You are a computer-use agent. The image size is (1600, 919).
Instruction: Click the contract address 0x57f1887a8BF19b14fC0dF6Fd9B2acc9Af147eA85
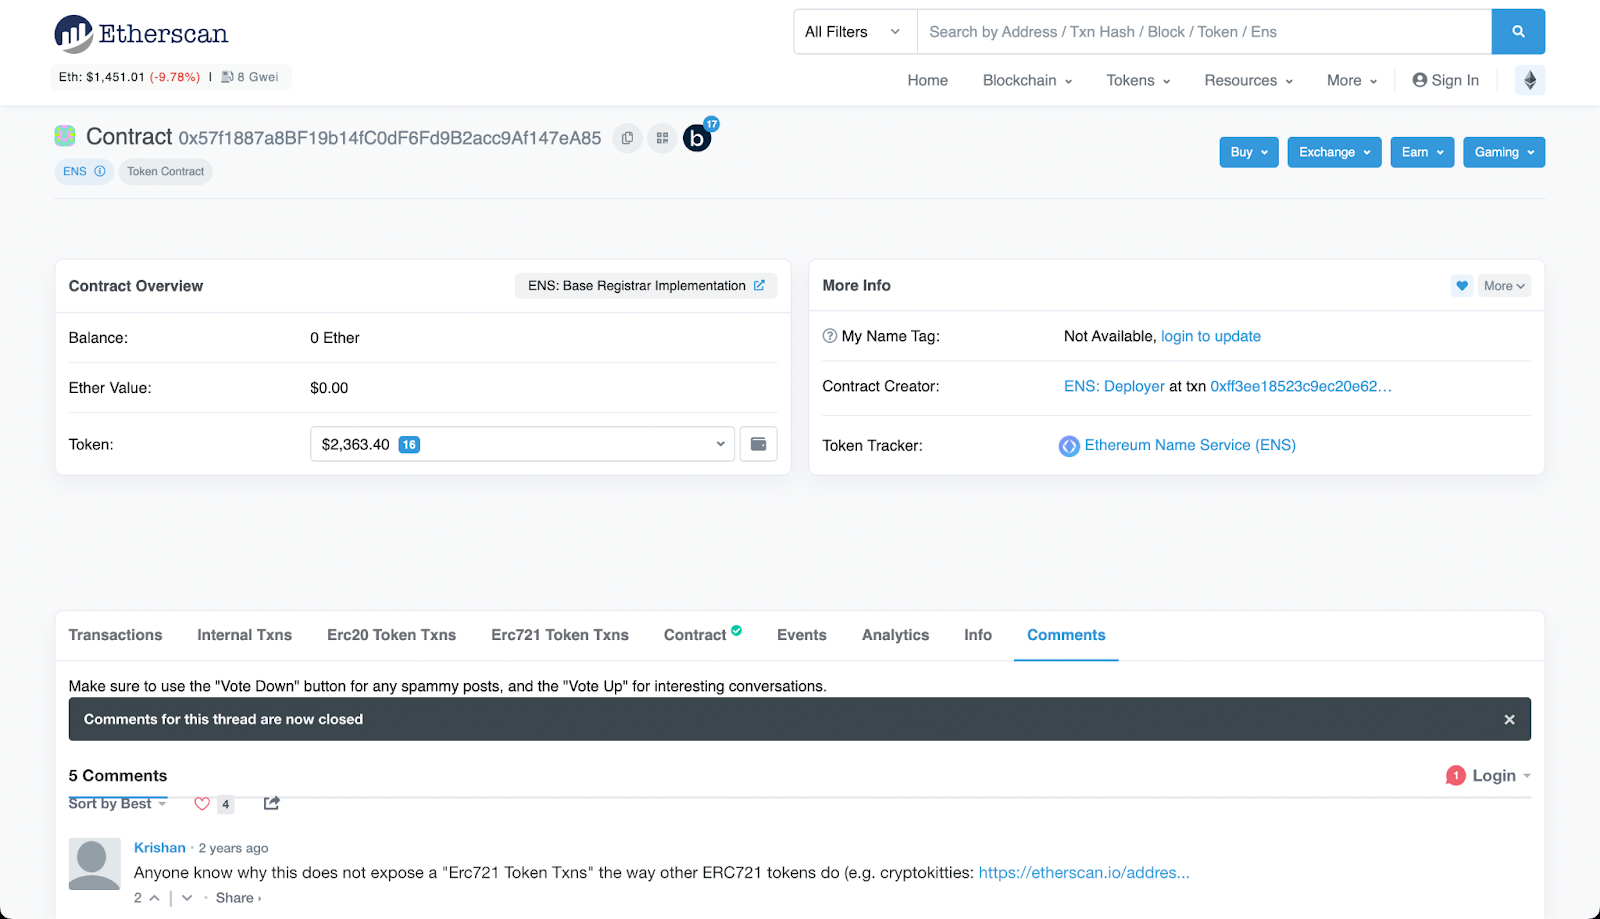tap(390, 138)
